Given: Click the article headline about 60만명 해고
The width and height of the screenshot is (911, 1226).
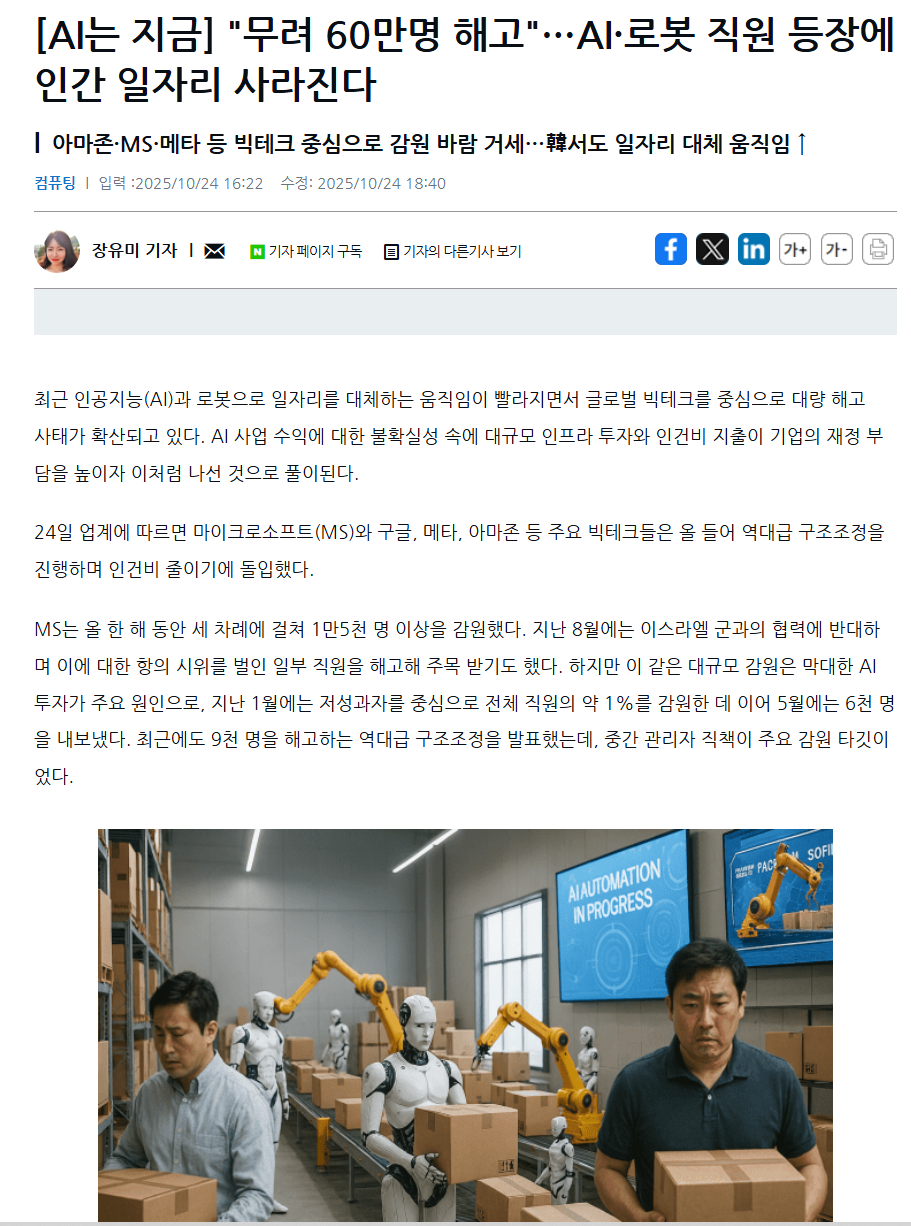Looking at the screenshot, I should (464, 62).
